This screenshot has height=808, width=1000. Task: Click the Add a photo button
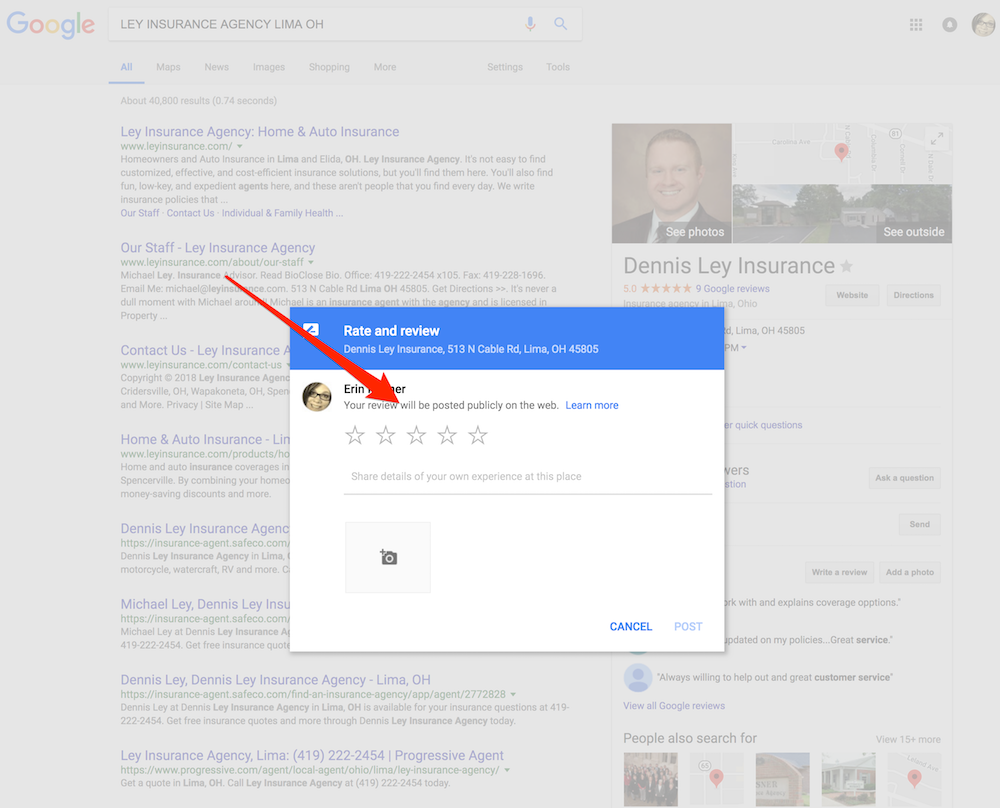[x=909, y=572]
